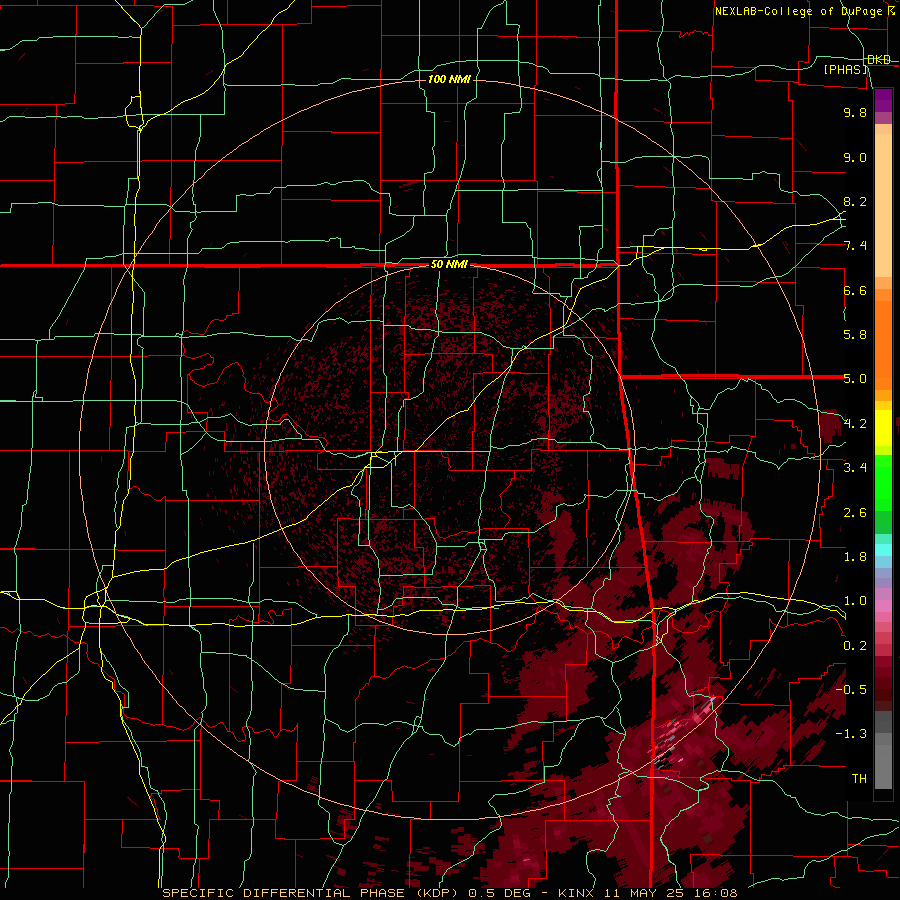Click the 6.6 value on the color scale
This screenshot has width=900, height=900.
pyautogui.click(x=855, y=290)
